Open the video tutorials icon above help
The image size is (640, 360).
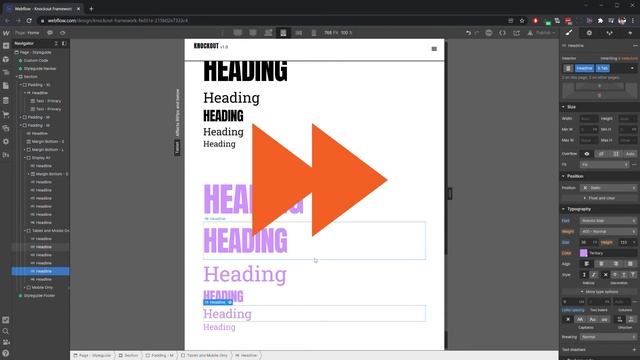[x=6, y=342]
